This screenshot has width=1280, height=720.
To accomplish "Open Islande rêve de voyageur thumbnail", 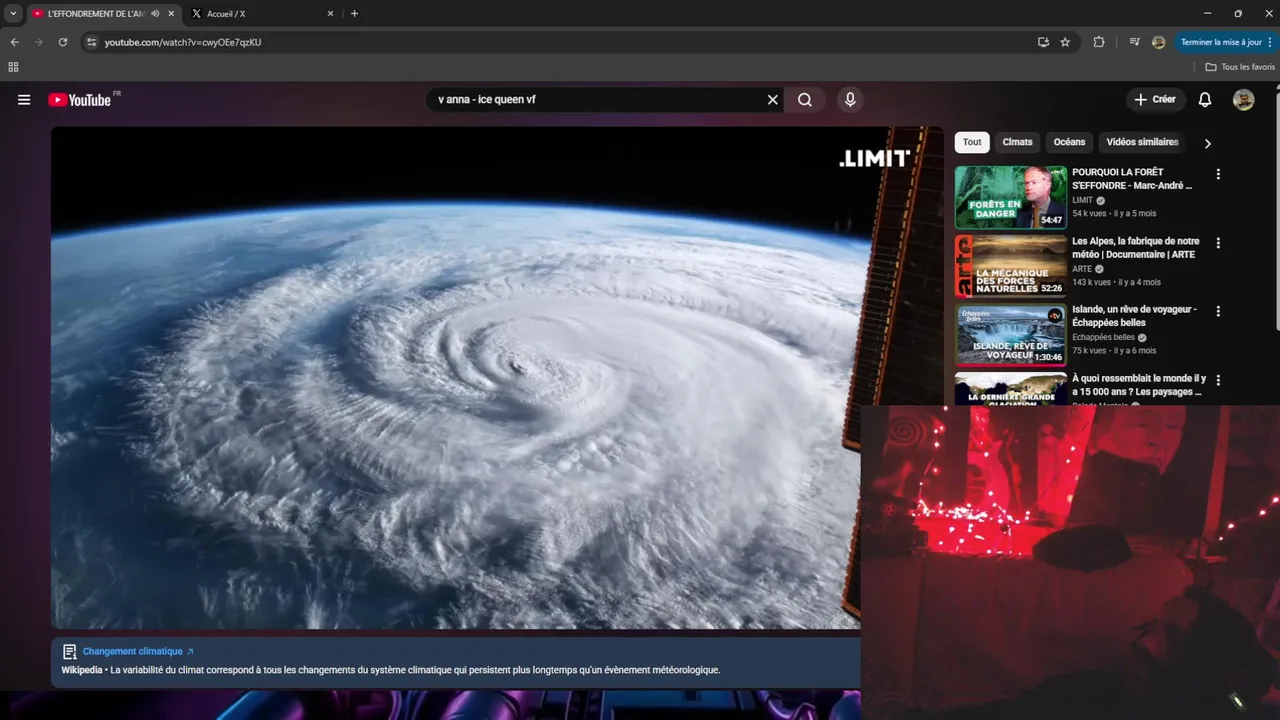I will 1011,335.
